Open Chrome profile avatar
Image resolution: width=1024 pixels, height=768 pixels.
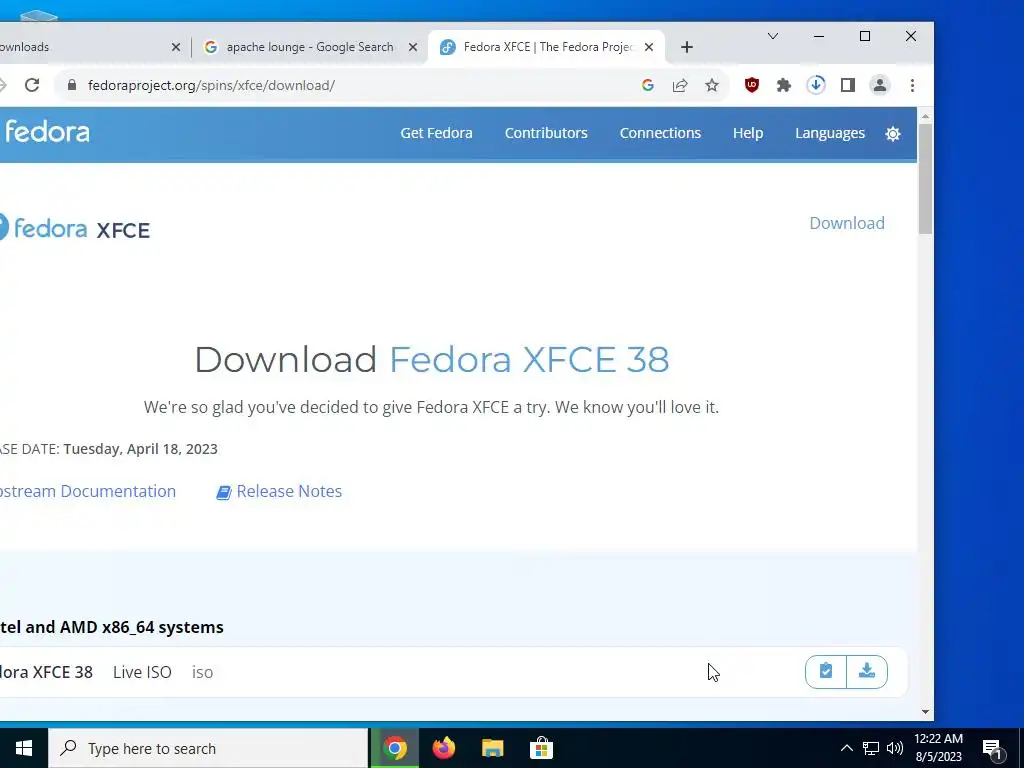pyautogui.click(x=880, y=85)
